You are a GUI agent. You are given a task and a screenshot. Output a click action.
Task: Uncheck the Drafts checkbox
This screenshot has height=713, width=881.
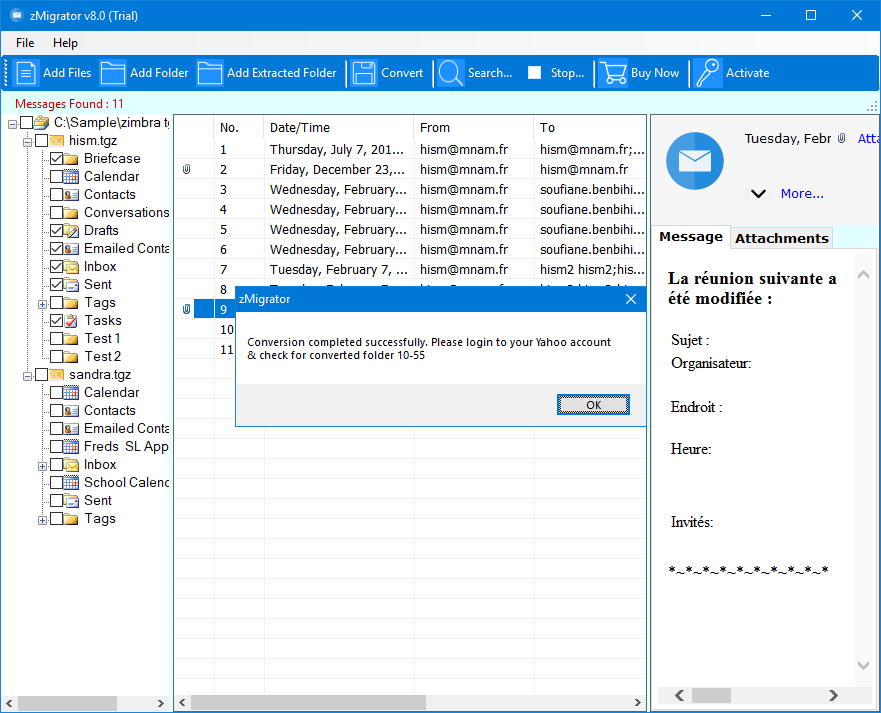pos(56,231)
